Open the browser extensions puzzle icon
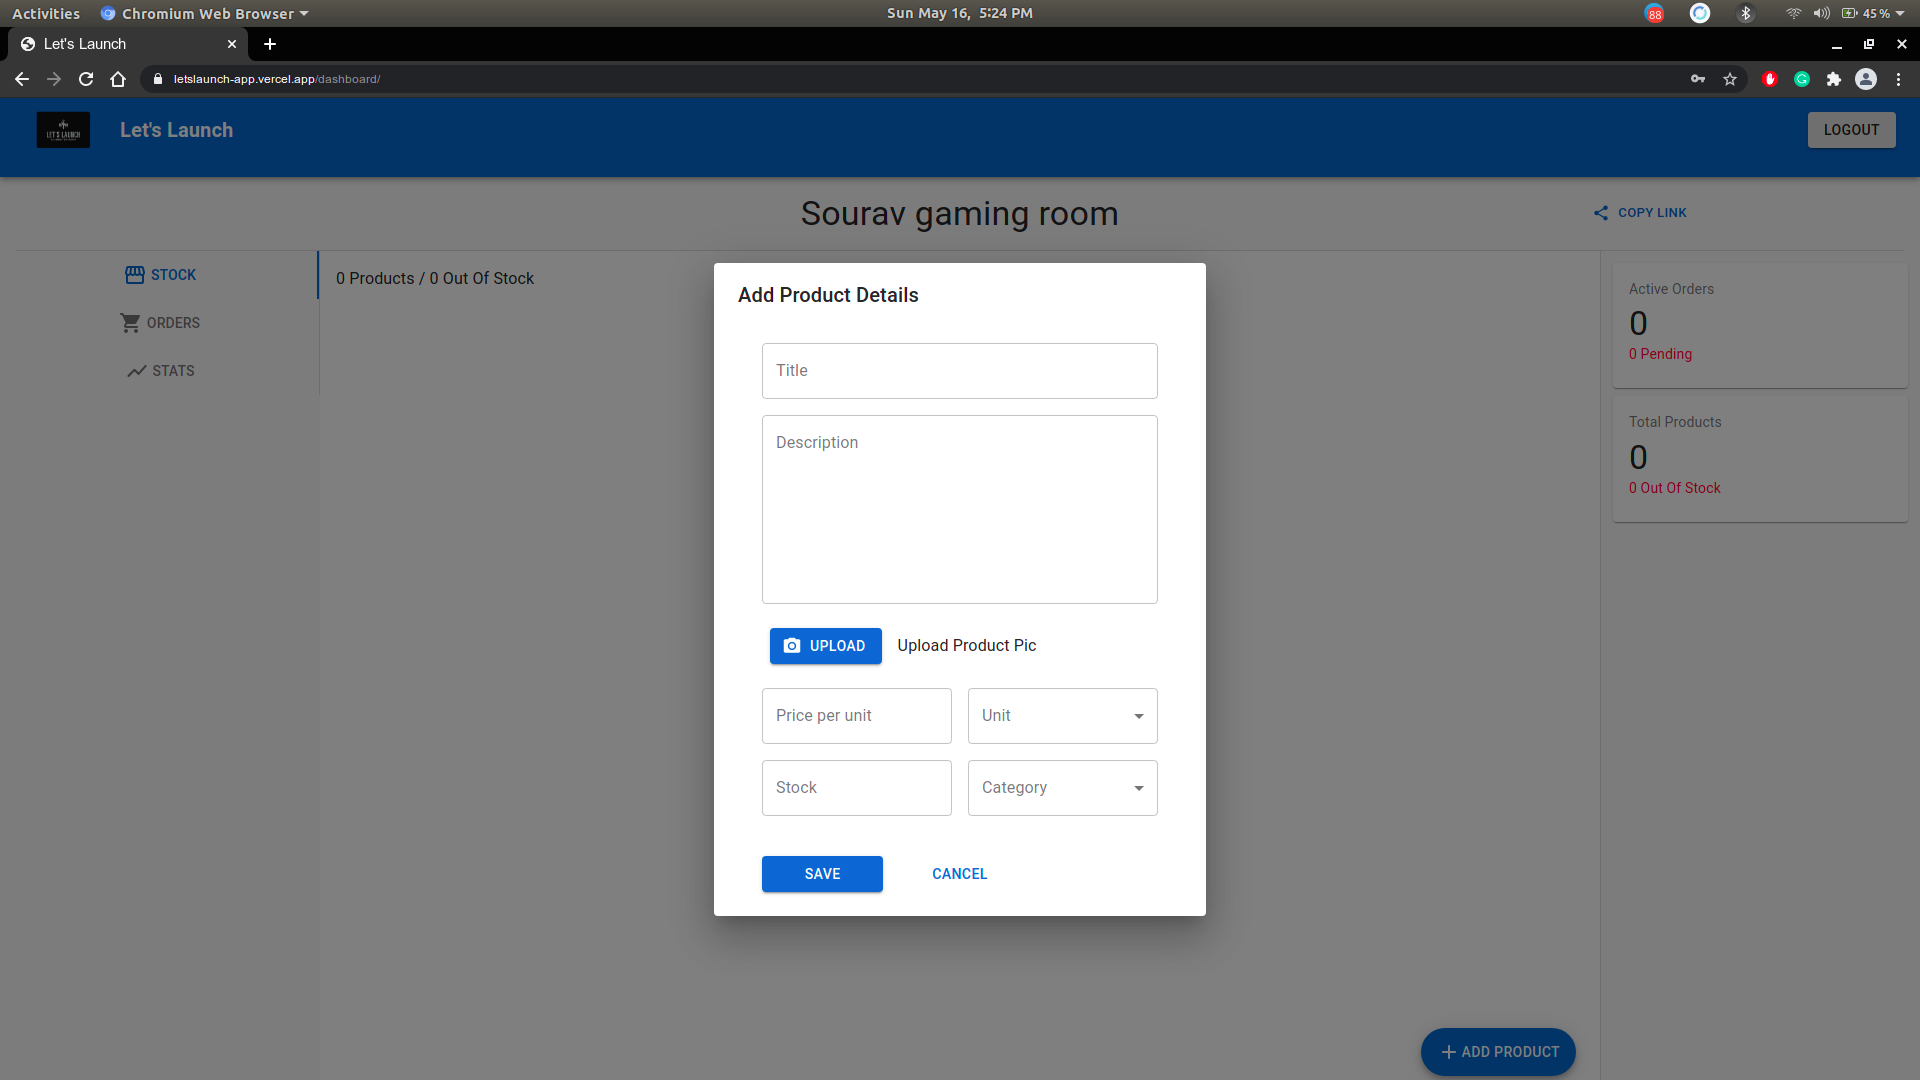Screen dimensions: 1920x1080 point(1834,79)
